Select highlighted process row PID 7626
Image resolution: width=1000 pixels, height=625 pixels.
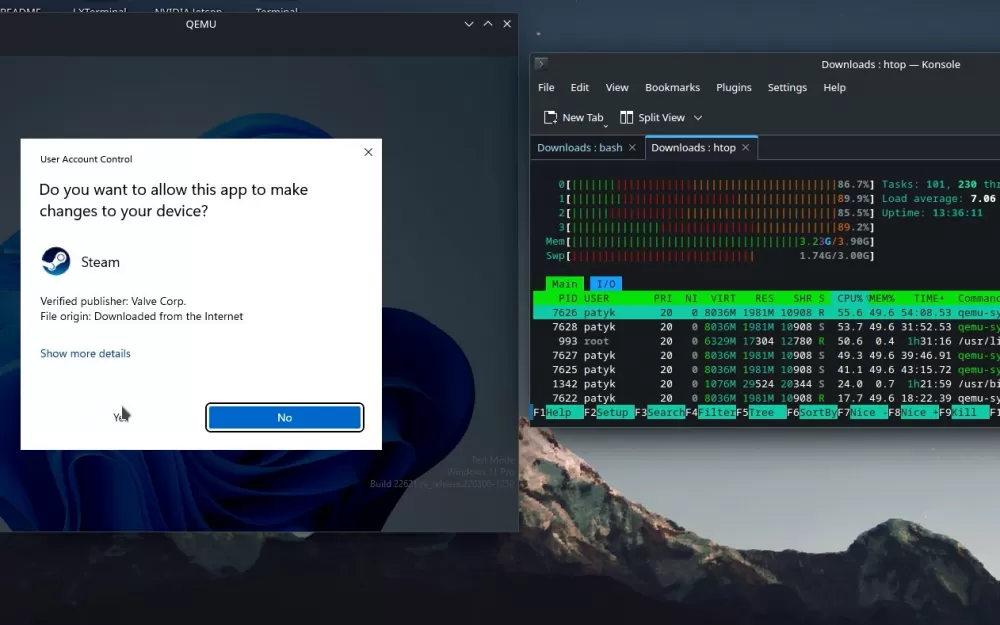point(766,312)
